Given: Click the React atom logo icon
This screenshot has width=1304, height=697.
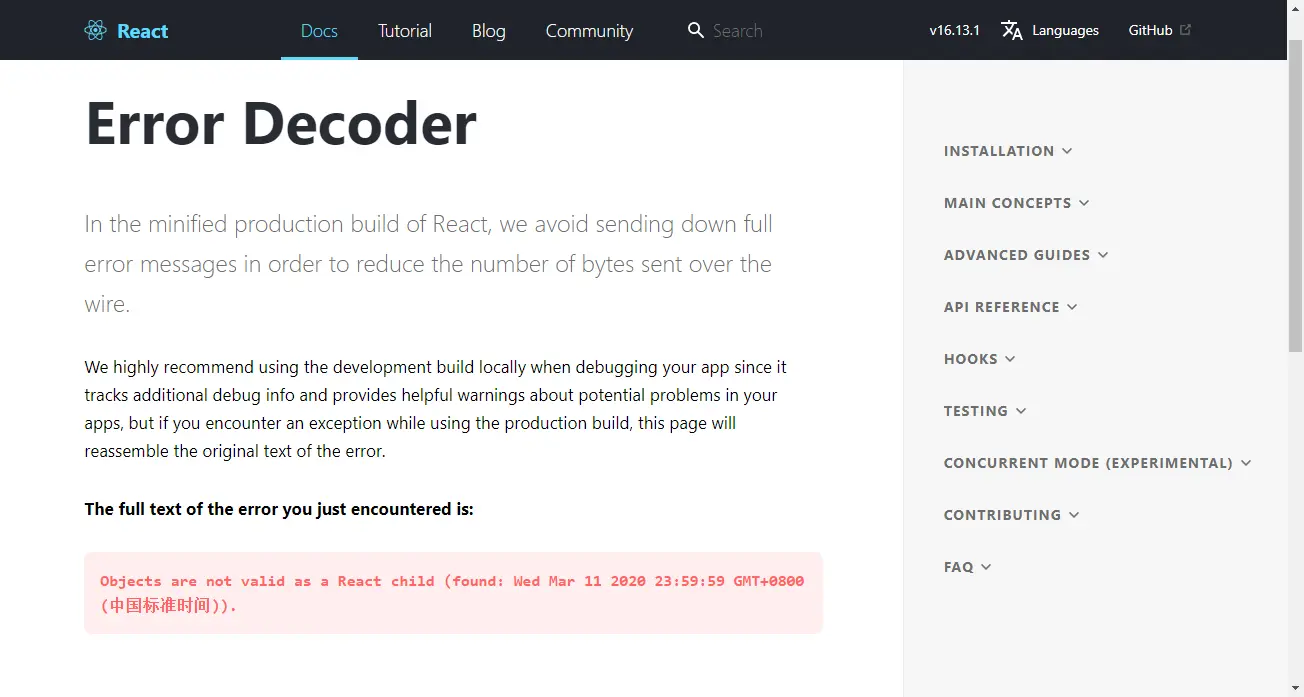Looking at the screenshot, I should click(96, 30).
